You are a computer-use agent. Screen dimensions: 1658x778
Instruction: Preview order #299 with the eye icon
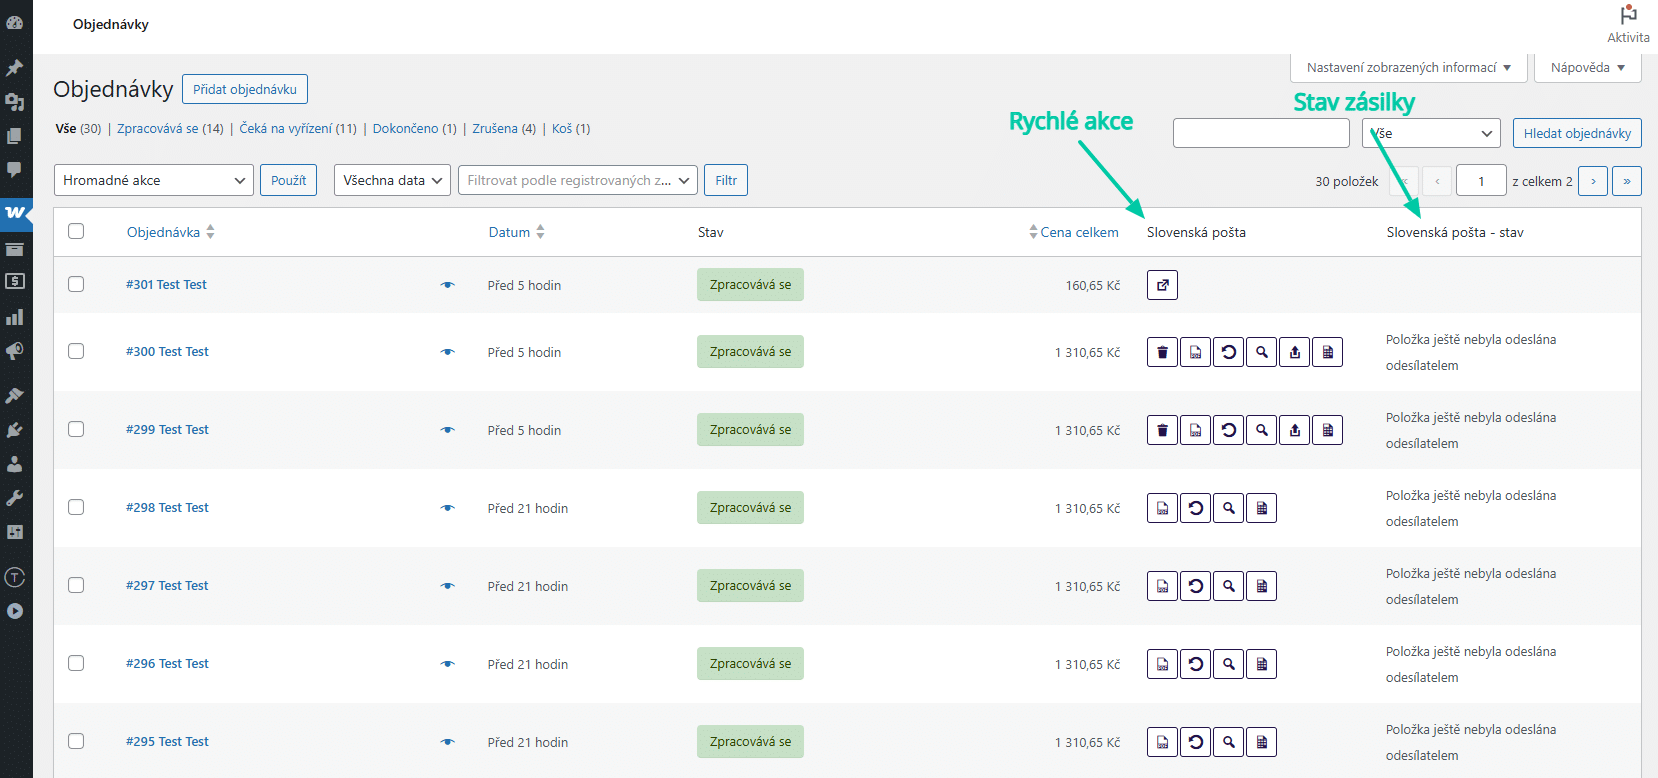[447, 430]
